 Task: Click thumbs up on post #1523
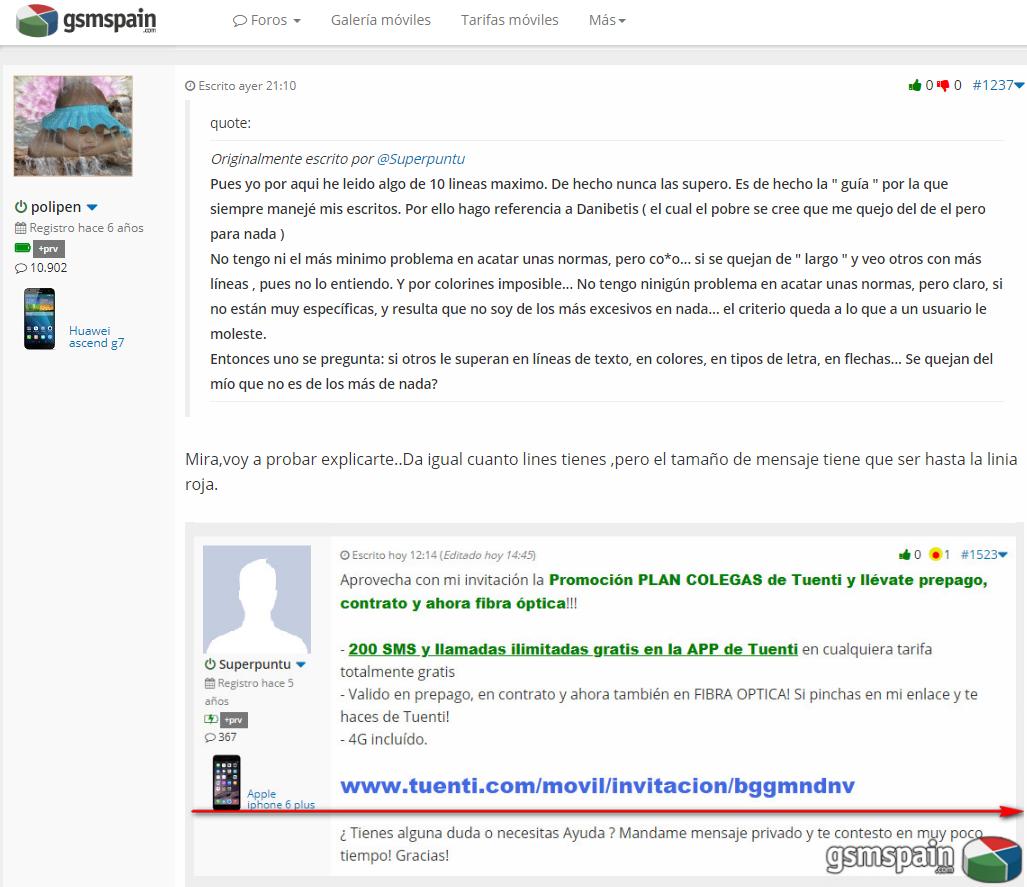pyautogui.click(x=905, y=555)
